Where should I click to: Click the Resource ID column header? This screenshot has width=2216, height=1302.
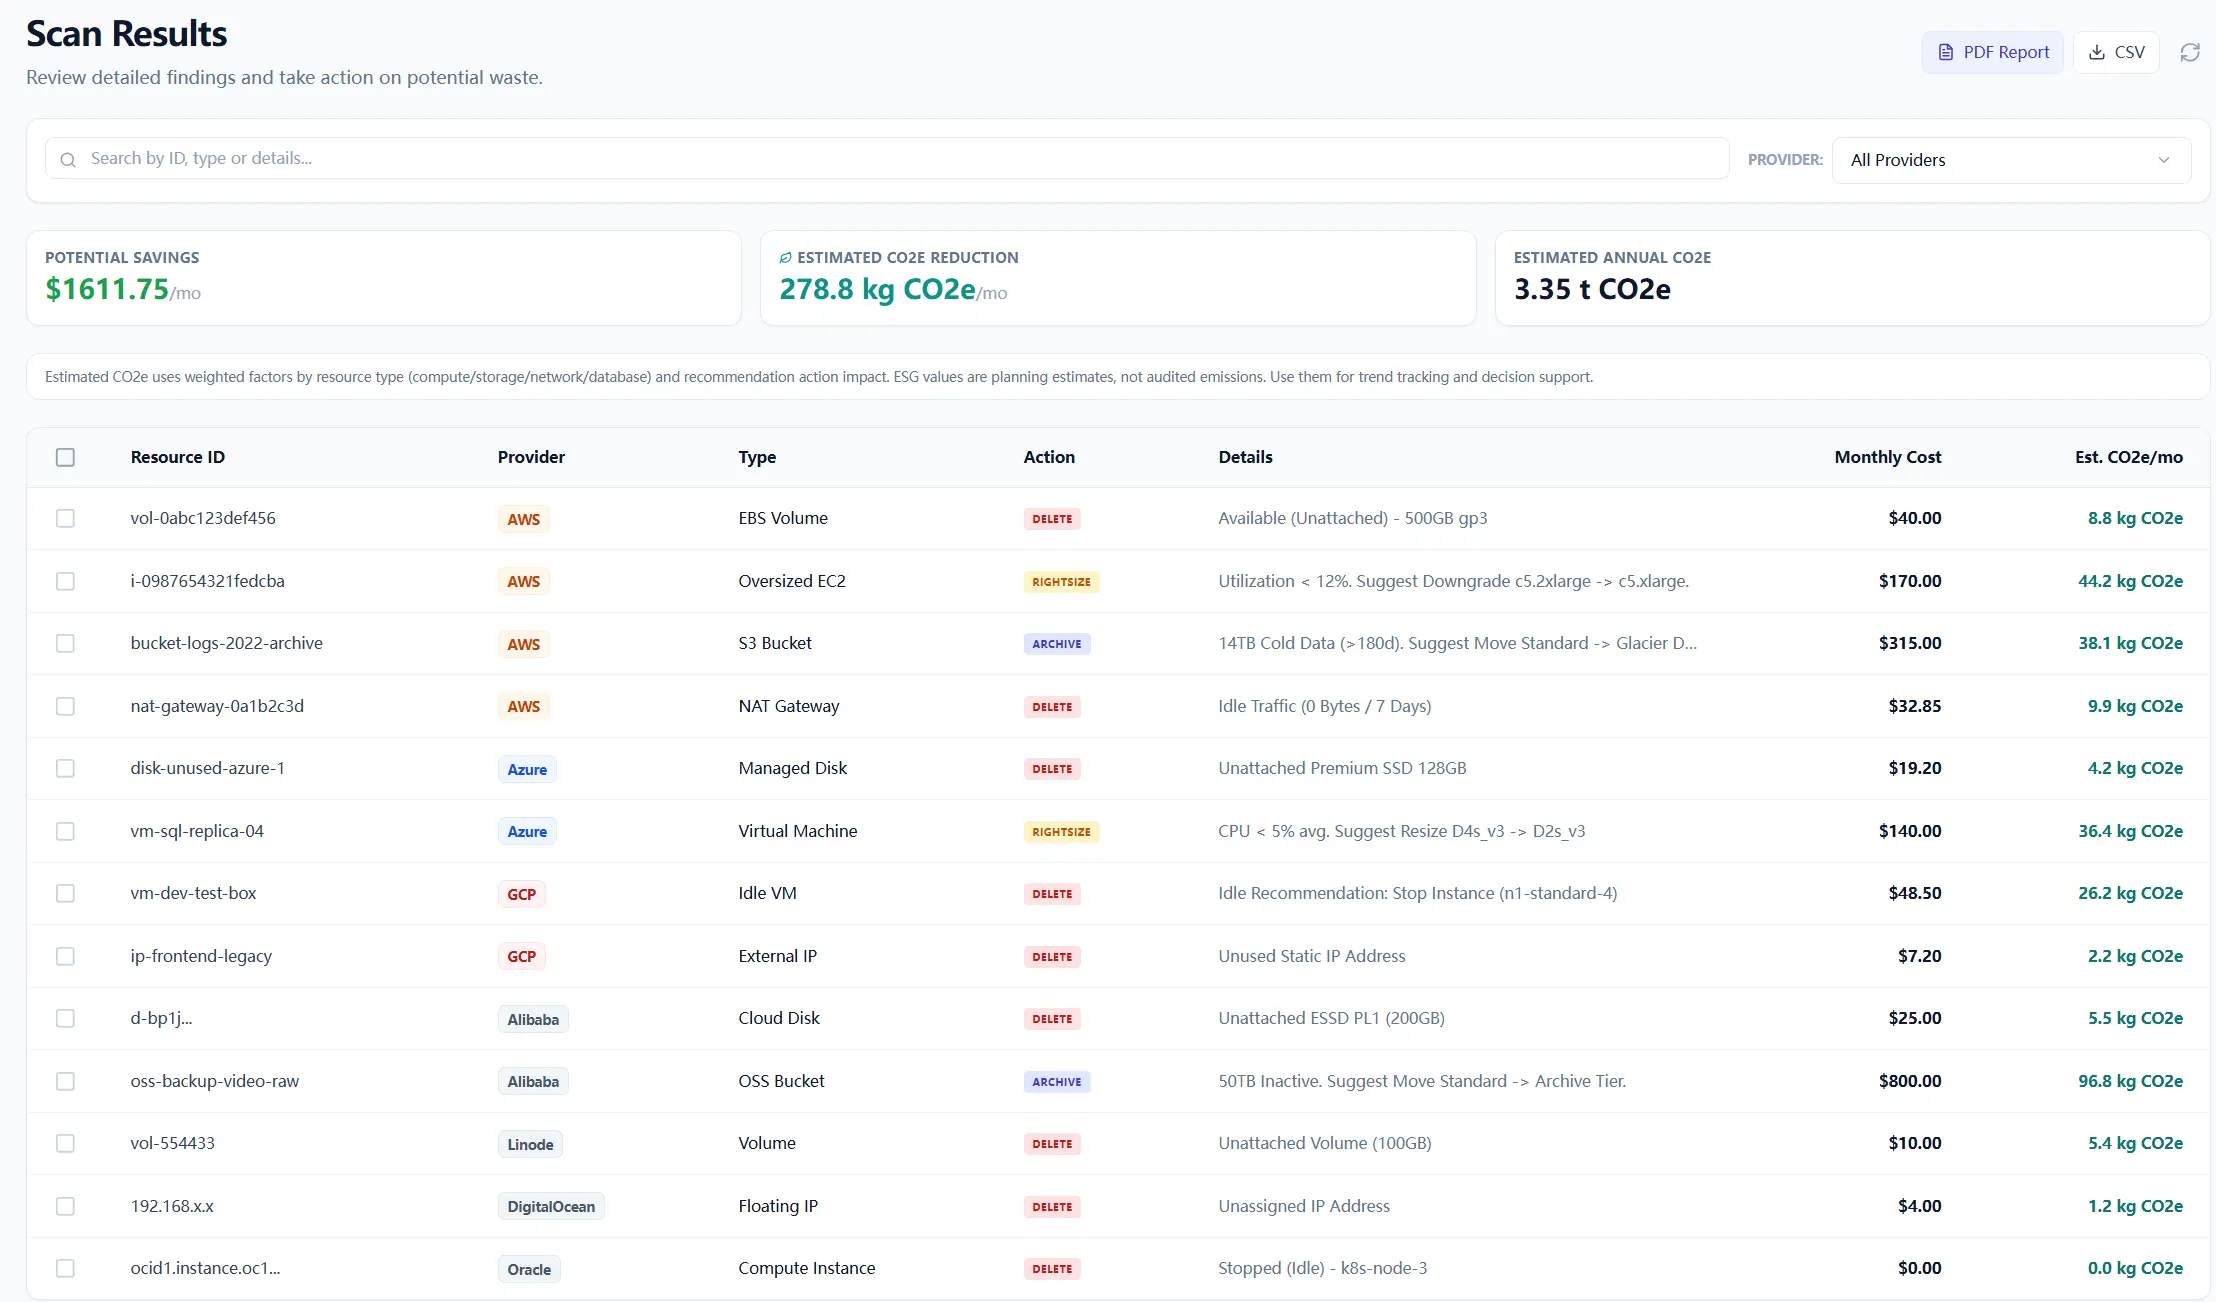click(x=177, y=457)
